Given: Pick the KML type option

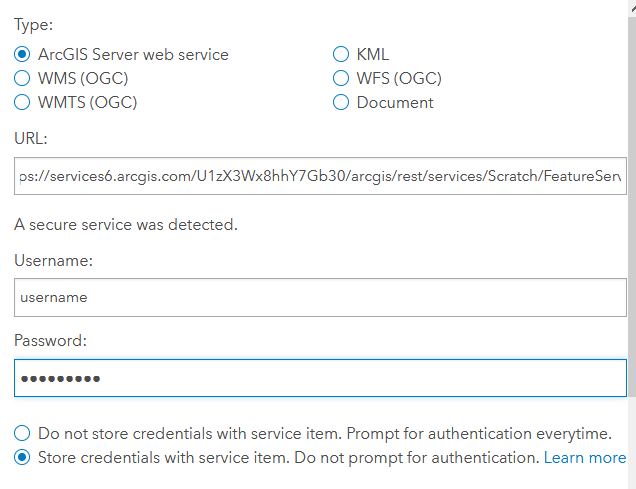Looking at the screenshot, I should point(341,54).
